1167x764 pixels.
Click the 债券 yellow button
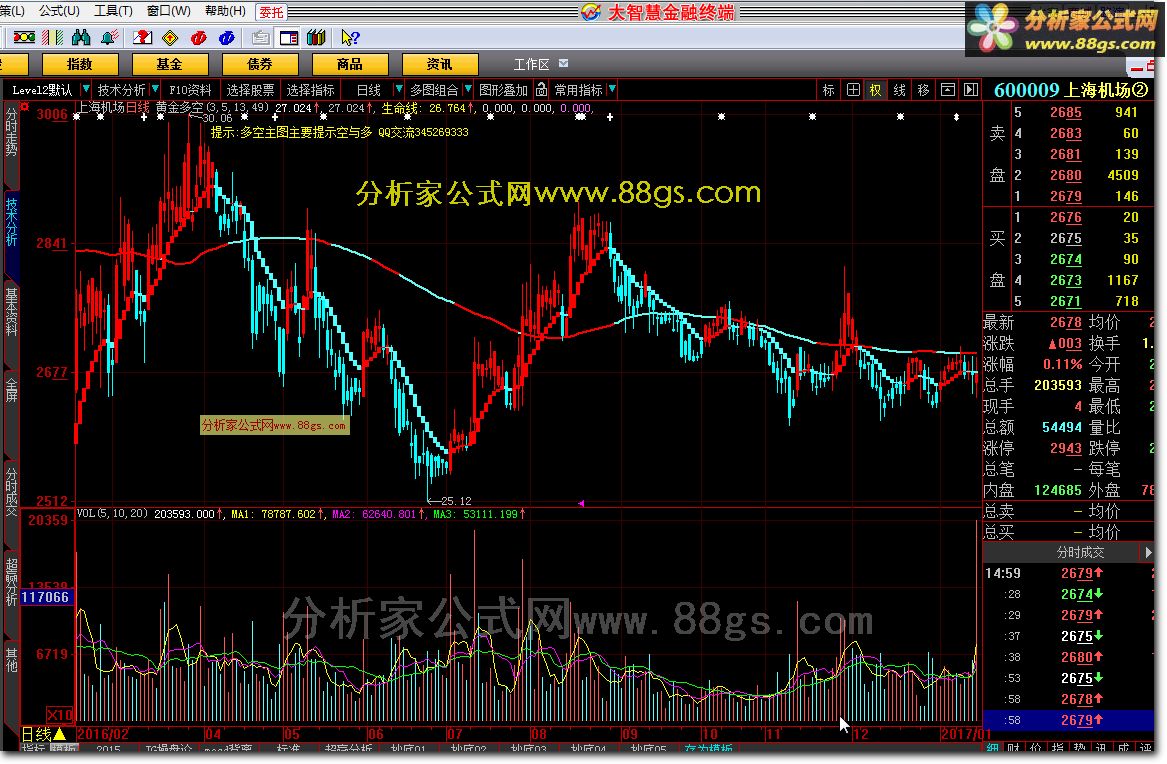260,64
